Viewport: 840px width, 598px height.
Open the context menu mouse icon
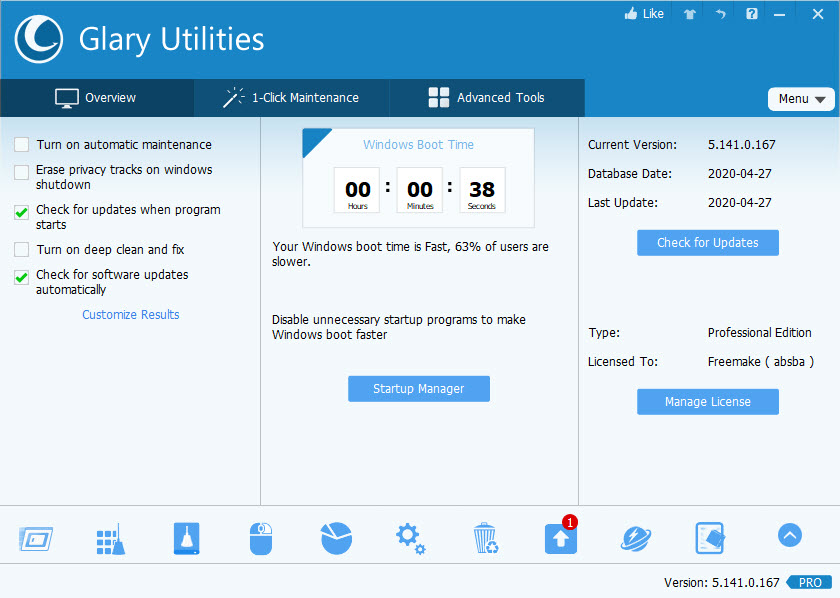pos(261,539)
